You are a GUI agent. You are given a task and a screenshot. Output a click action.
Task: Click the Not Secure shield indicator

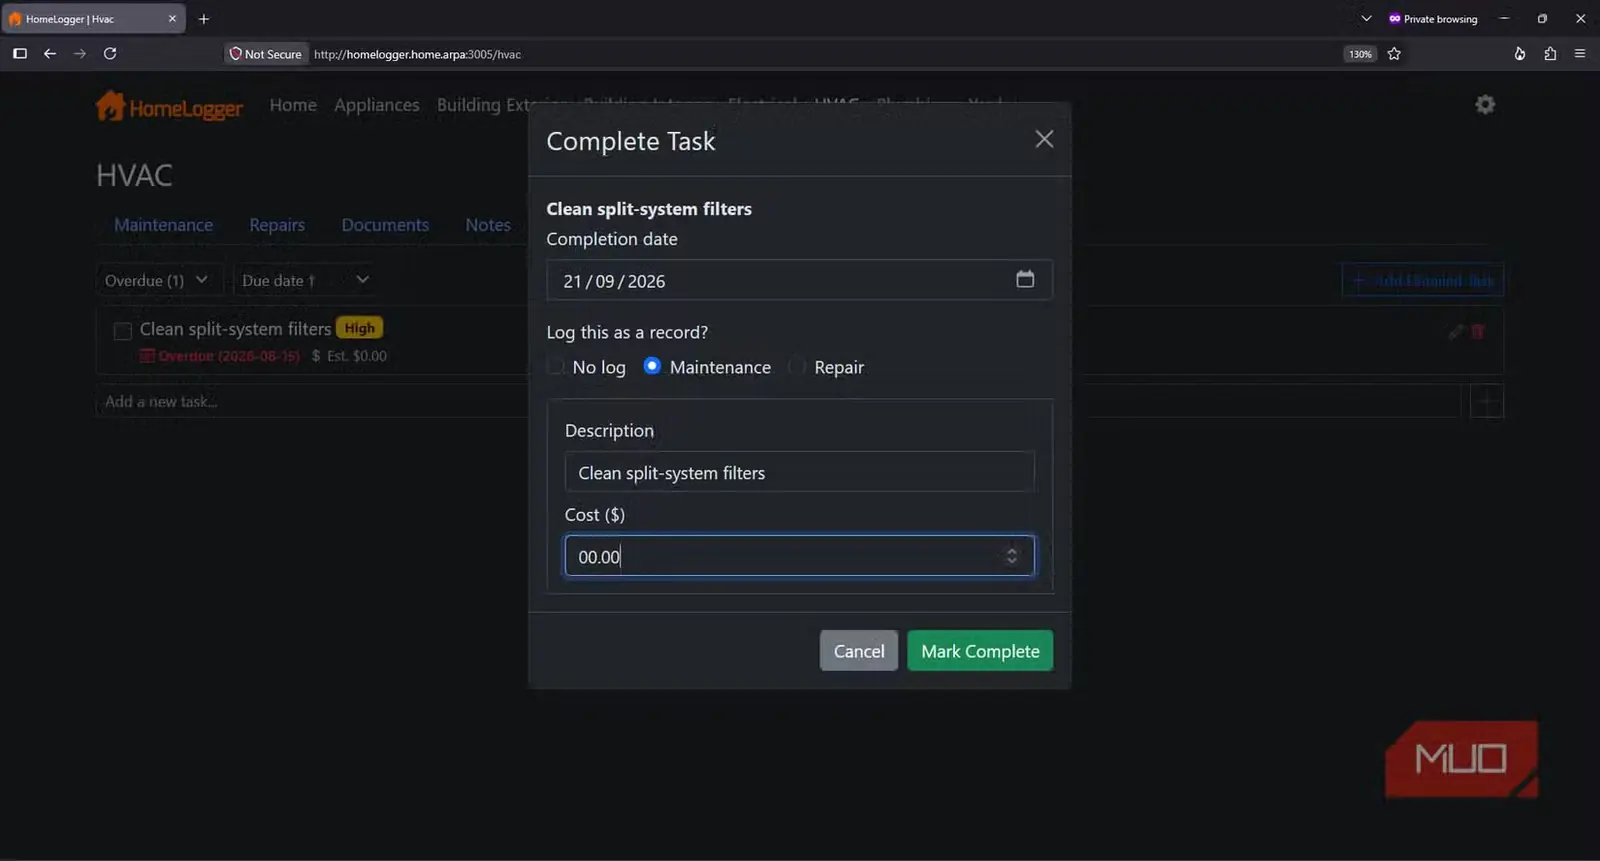tap(265, 54)
